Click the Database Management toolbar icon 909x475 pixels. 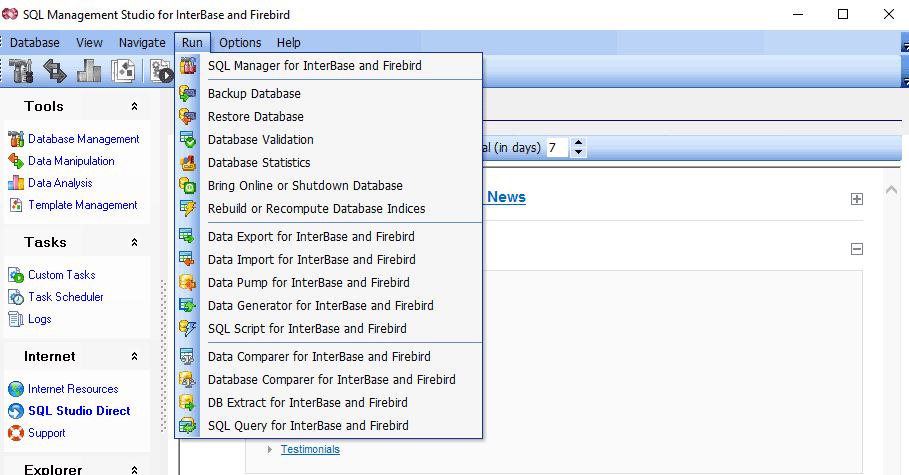pos(21,71)
